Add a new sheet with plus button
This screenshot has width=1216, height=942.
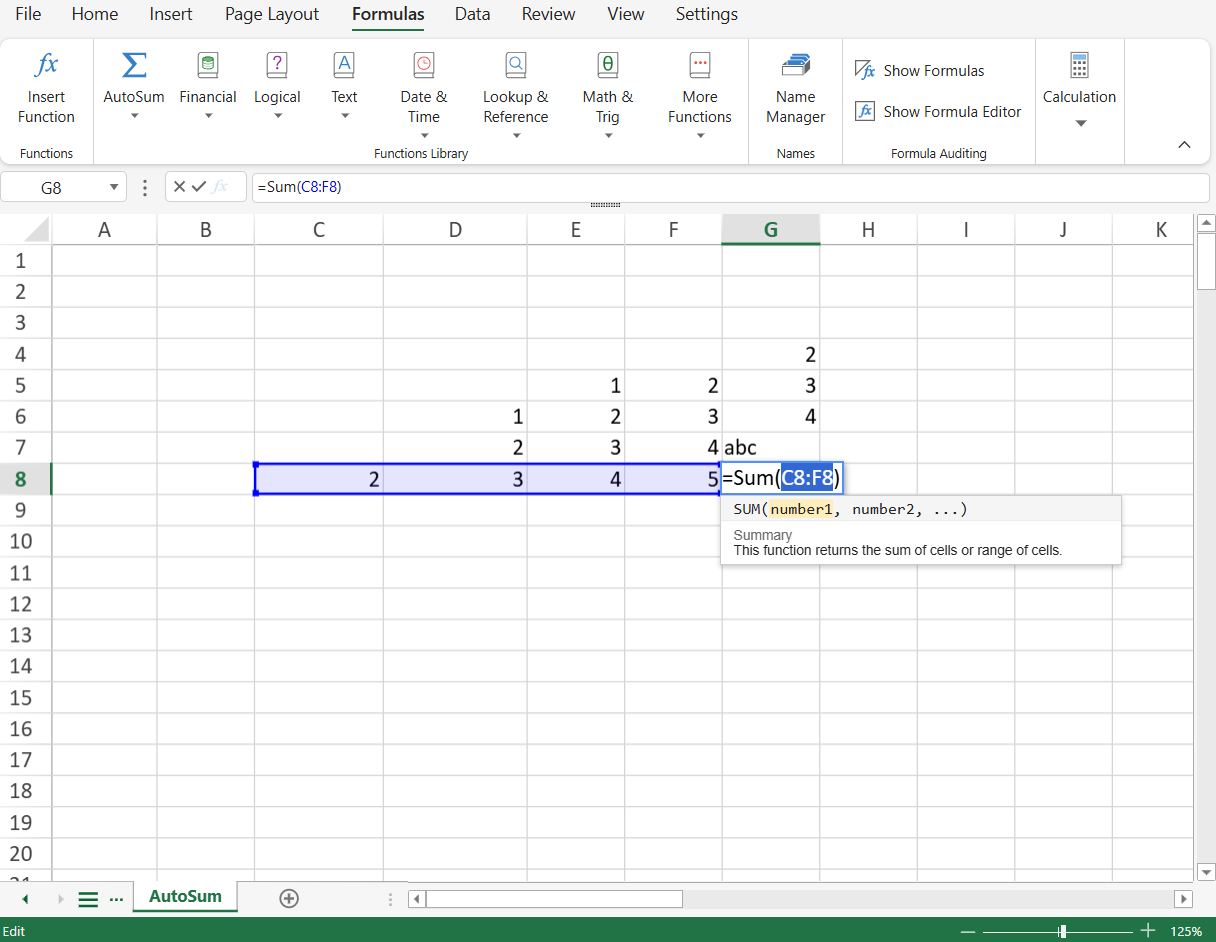pos(289,898)
